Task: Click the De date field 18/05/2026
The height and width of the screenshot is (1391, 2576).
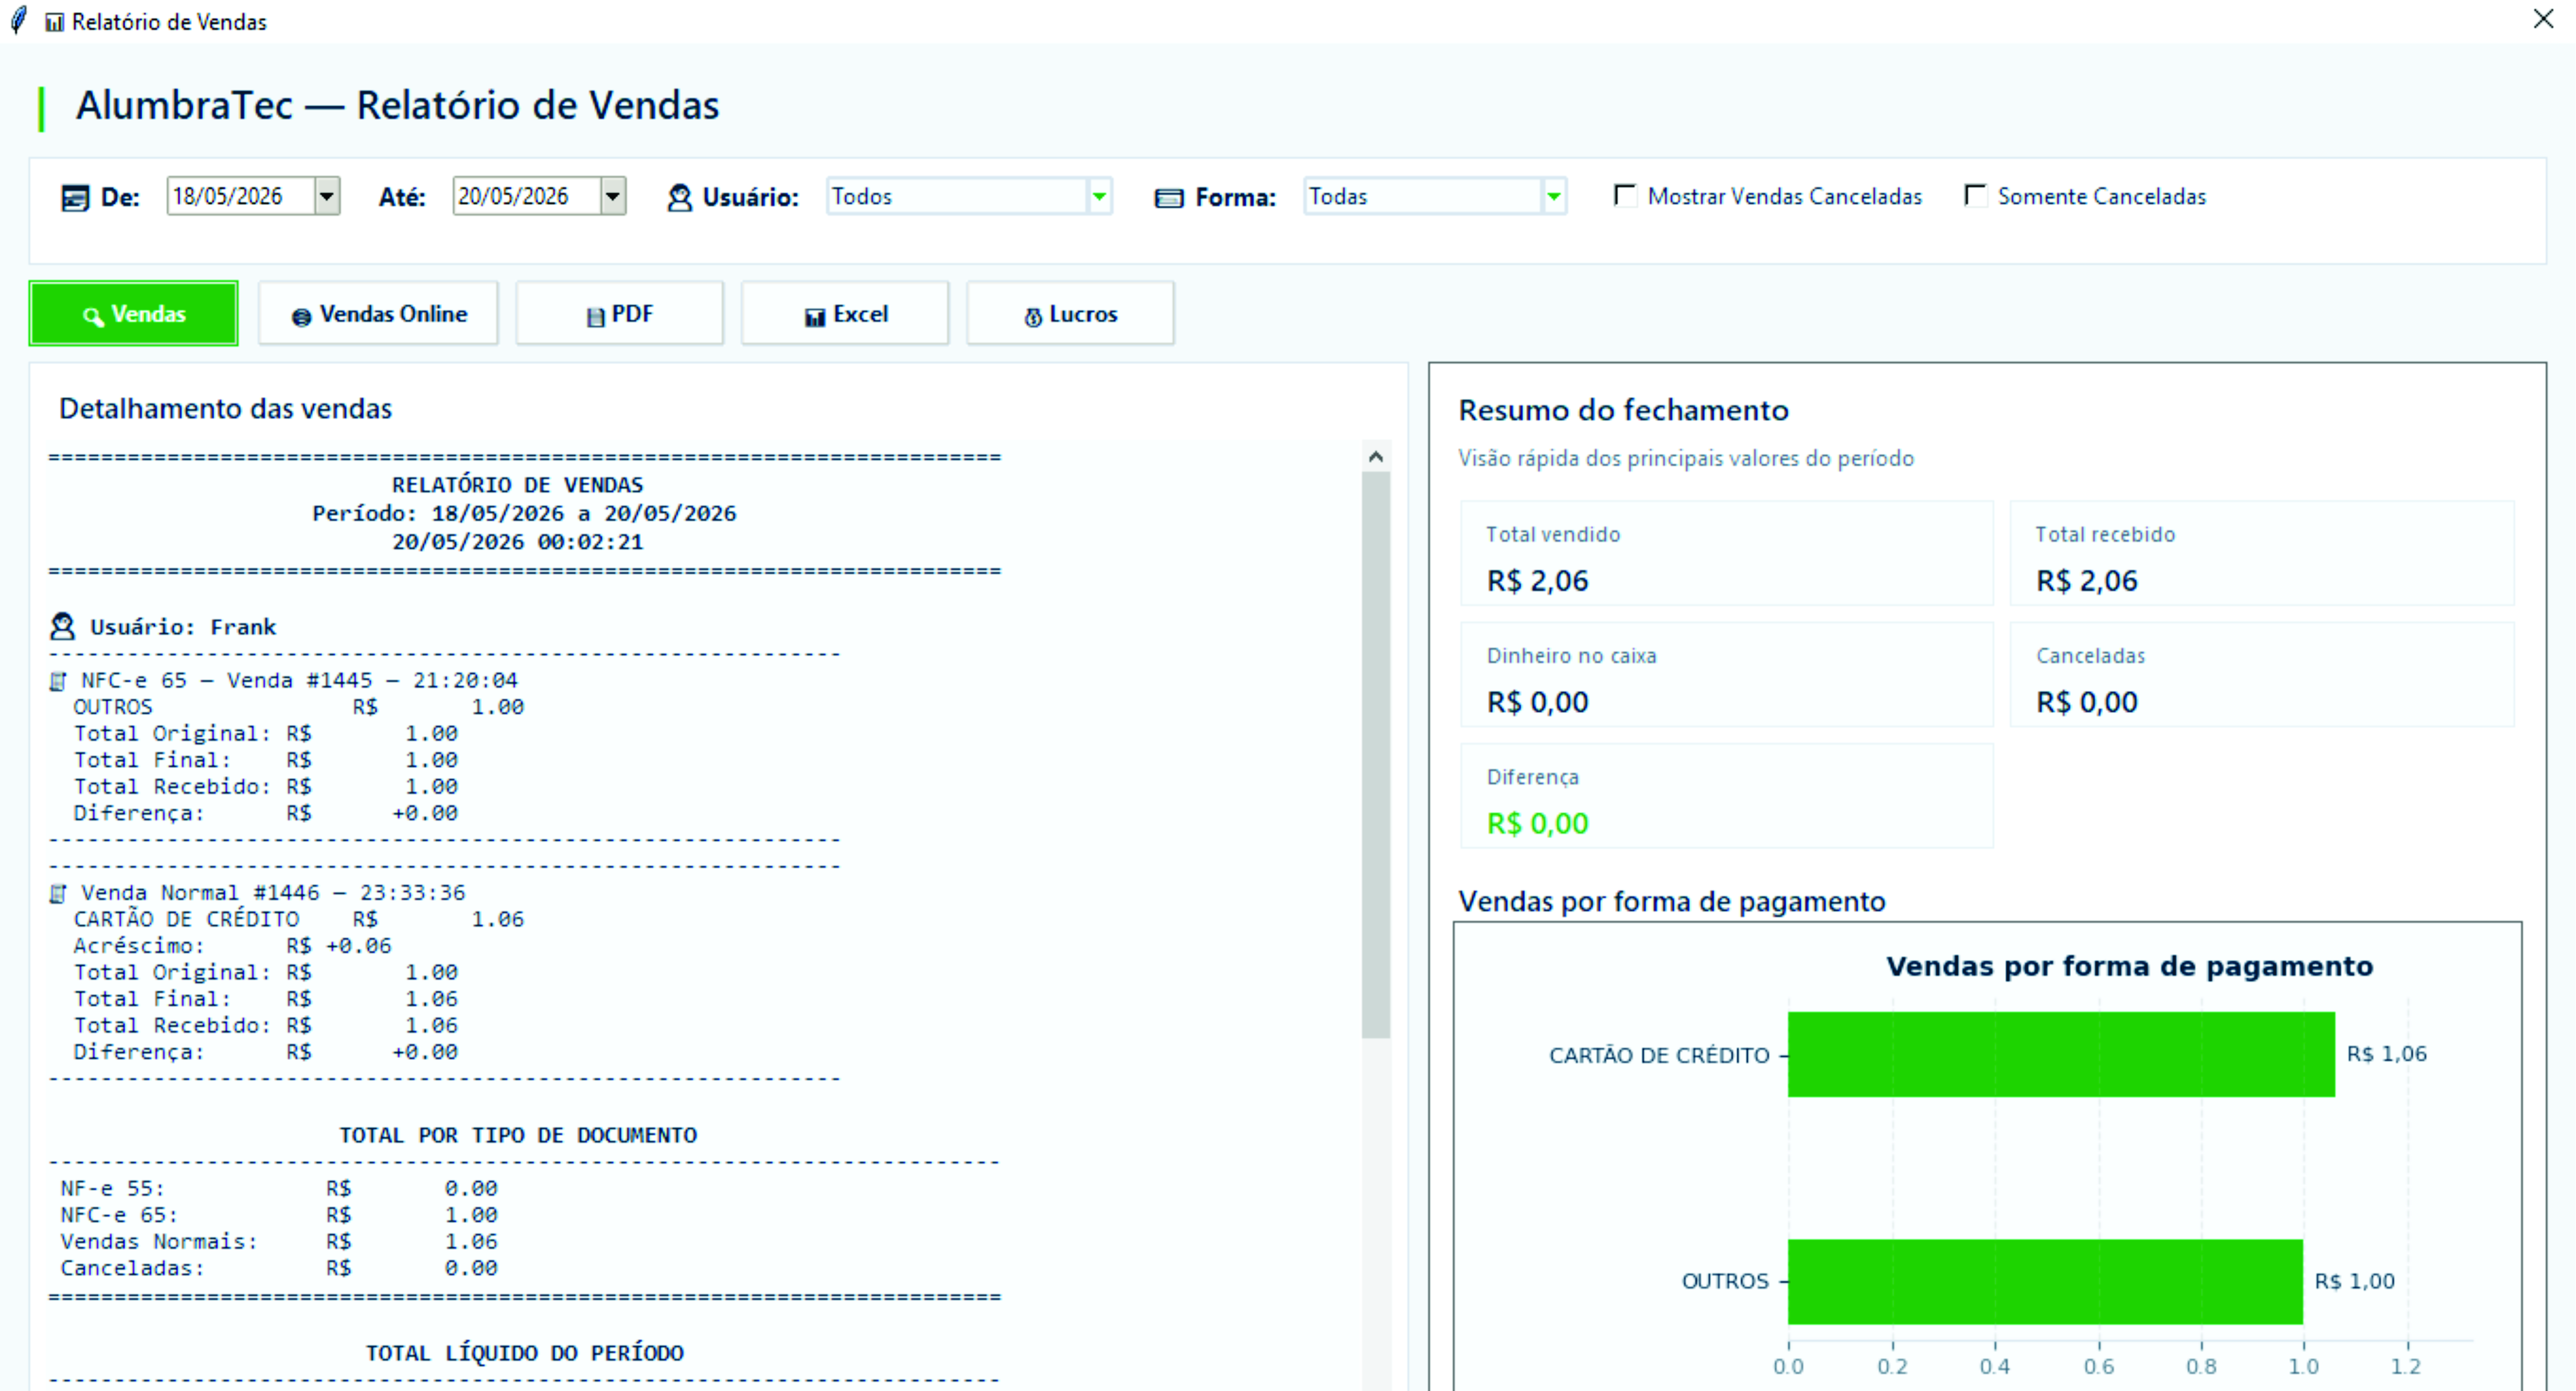Action: point(241,196)
